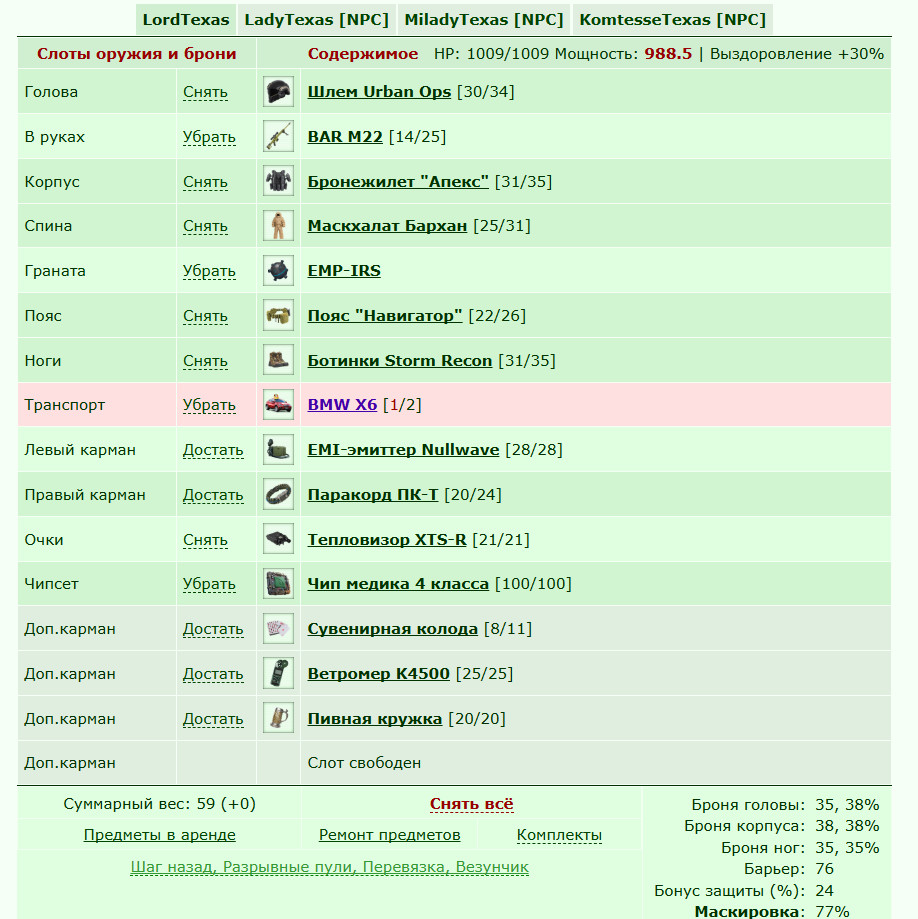Open the MiladyTexas [NPC] tab

[484, 19]
